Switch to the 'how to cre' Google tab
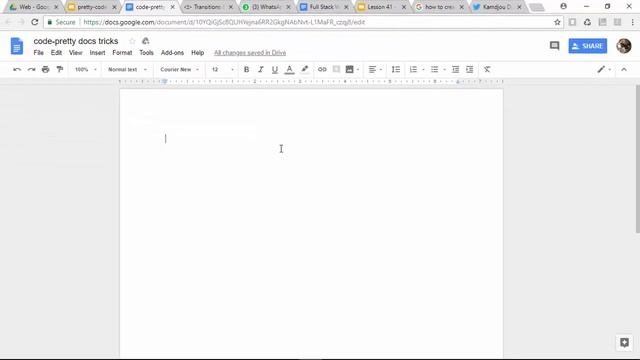Image resolution: width=640 pixels, height=360 pixels. (x=439, y=7)
